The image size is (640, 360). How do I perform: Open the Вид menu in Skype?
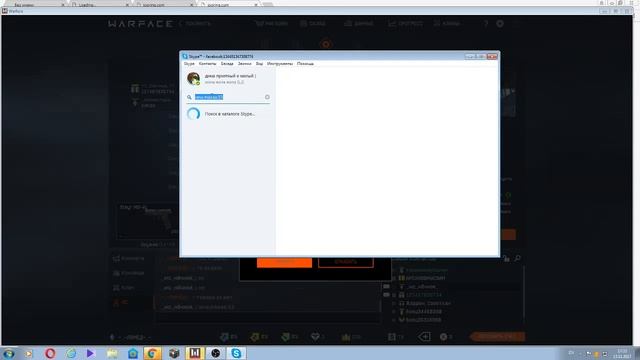259,64
